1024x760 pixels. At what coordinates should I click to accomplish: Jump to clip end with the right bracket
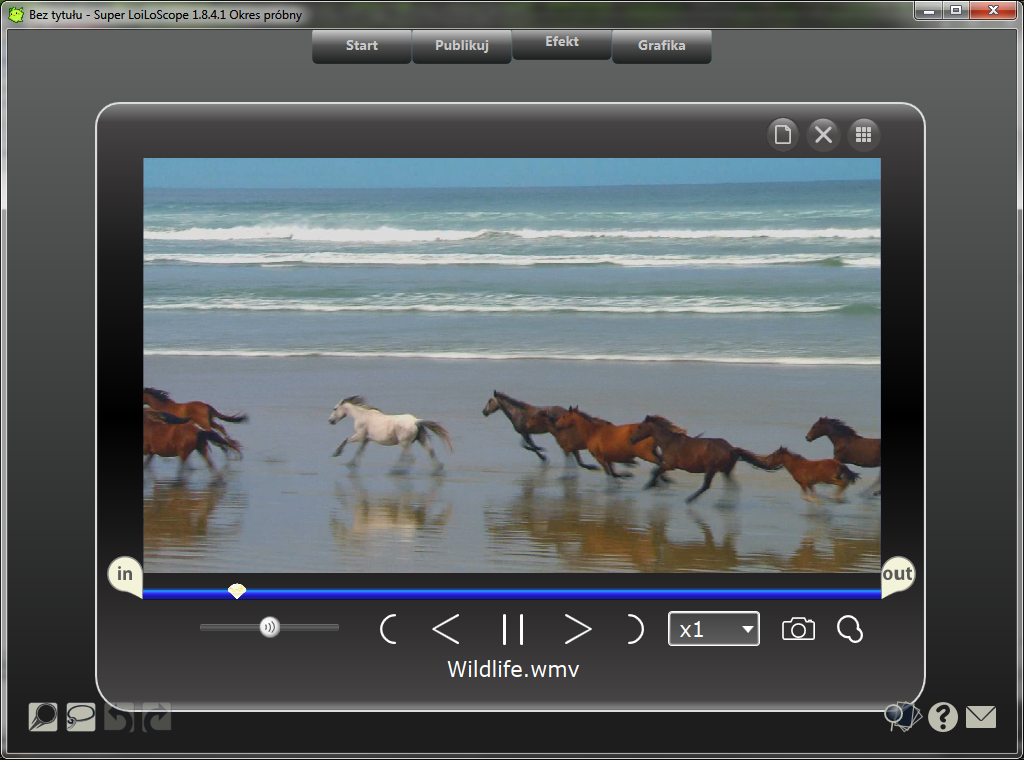coord(635,629)
